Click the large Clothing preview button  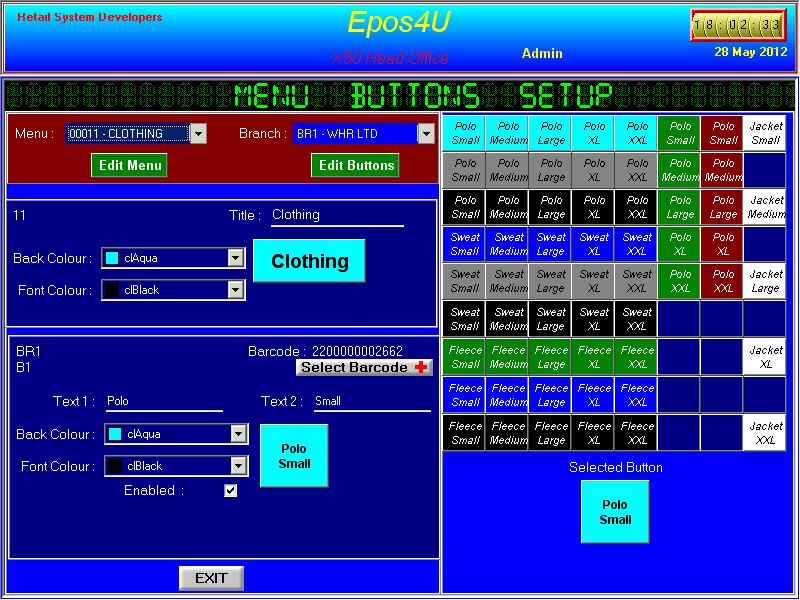click(309, 261)
